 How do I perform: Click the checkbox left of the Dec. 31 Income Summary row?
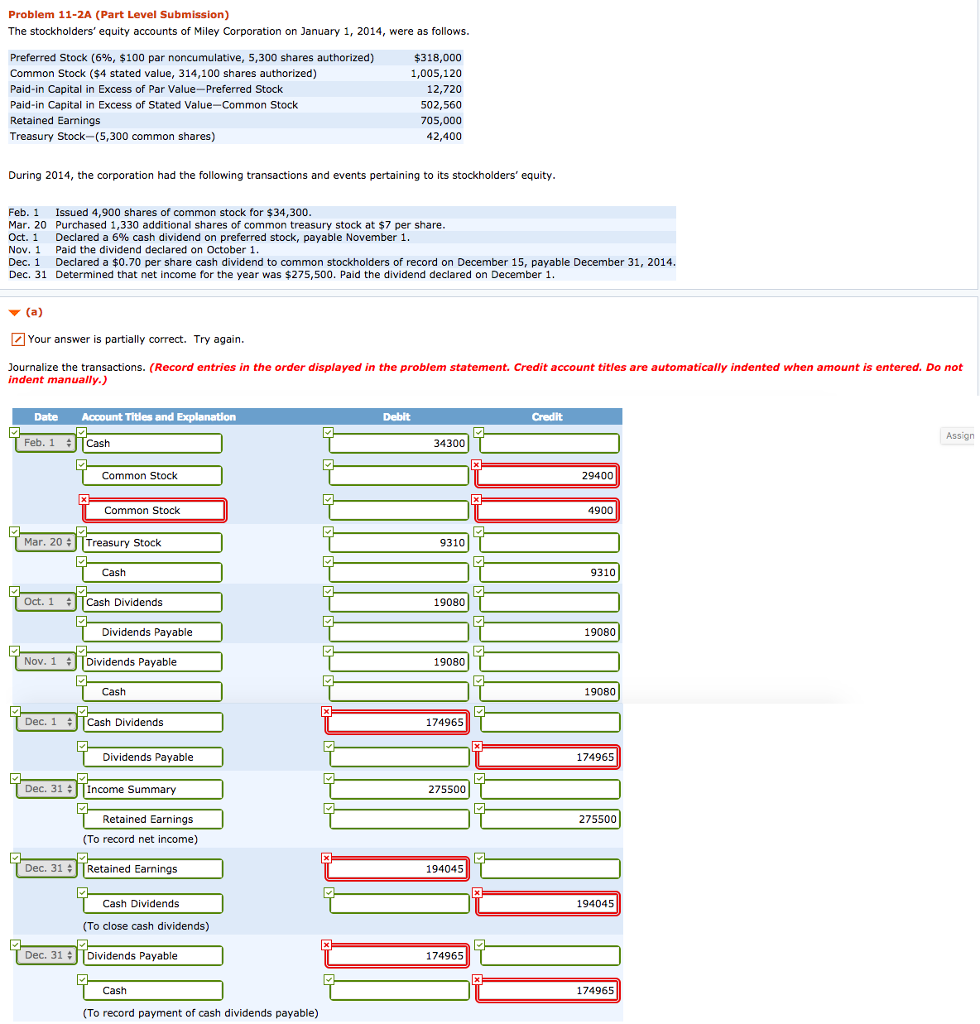click(x=14, y=778)
